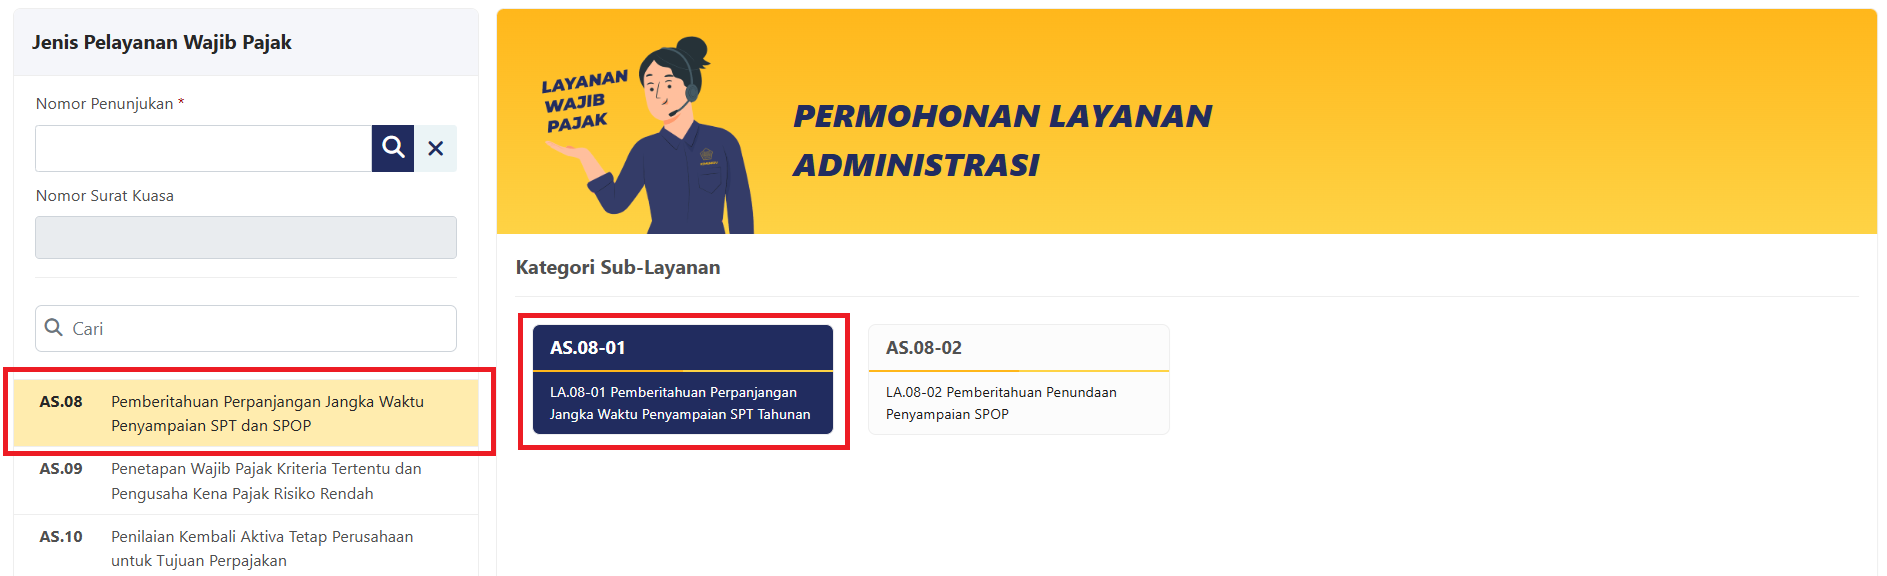Click LA.08-01 Perpanjangan SPT Tahunan description

[680, 403]
